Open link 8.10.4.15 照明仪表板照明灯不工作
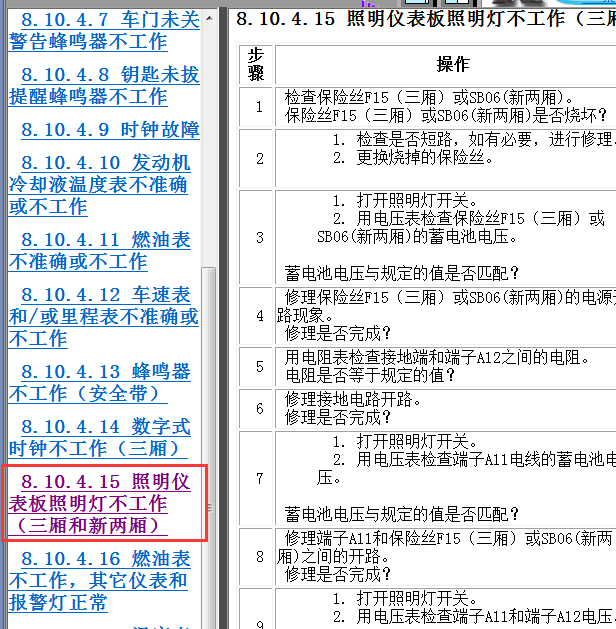Screen dimensions: 616x629 [x=99, y=503]
